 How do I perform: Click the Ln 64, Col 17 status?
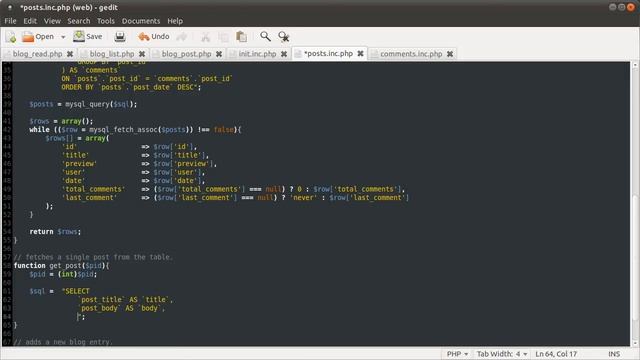pyautogui.click(x=556, y=354)
